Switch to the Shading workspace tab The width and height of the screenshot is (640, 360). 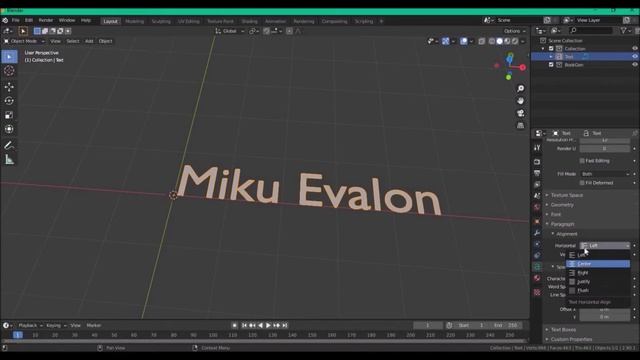pyautogui.click(x=249, y=21)
